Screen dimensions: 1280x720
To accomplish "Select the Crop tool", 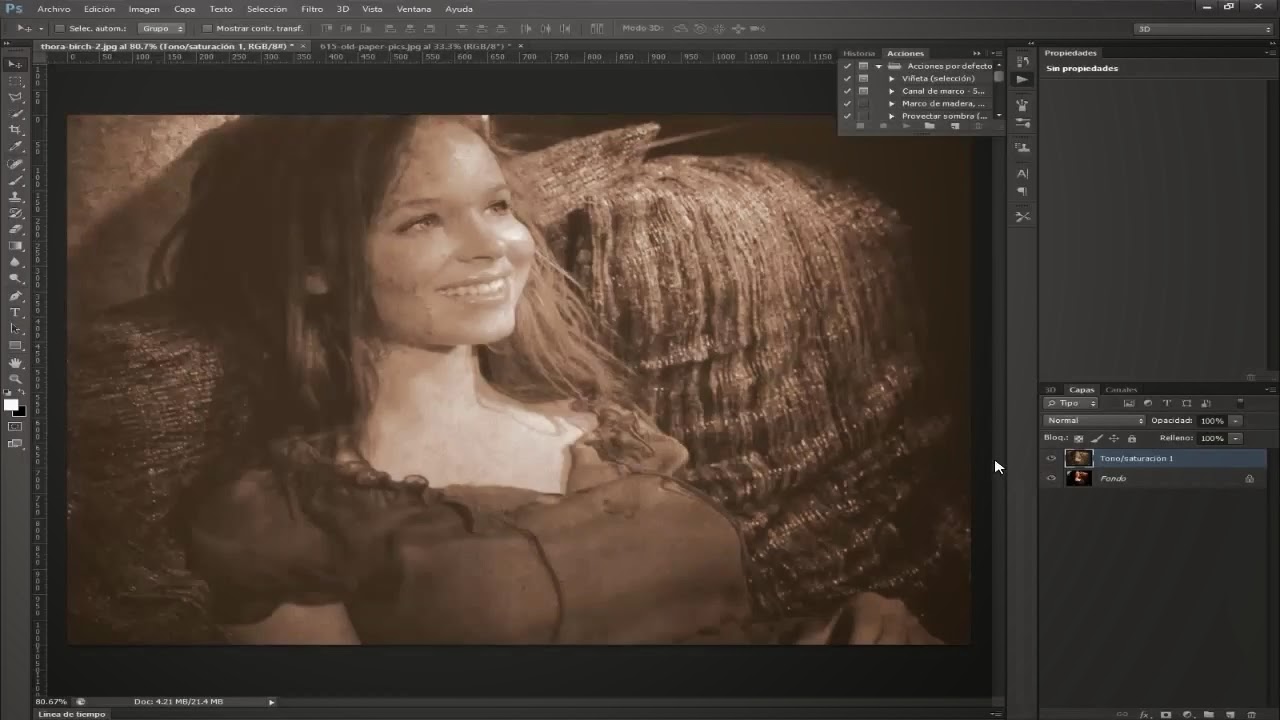I will [15, 129].
